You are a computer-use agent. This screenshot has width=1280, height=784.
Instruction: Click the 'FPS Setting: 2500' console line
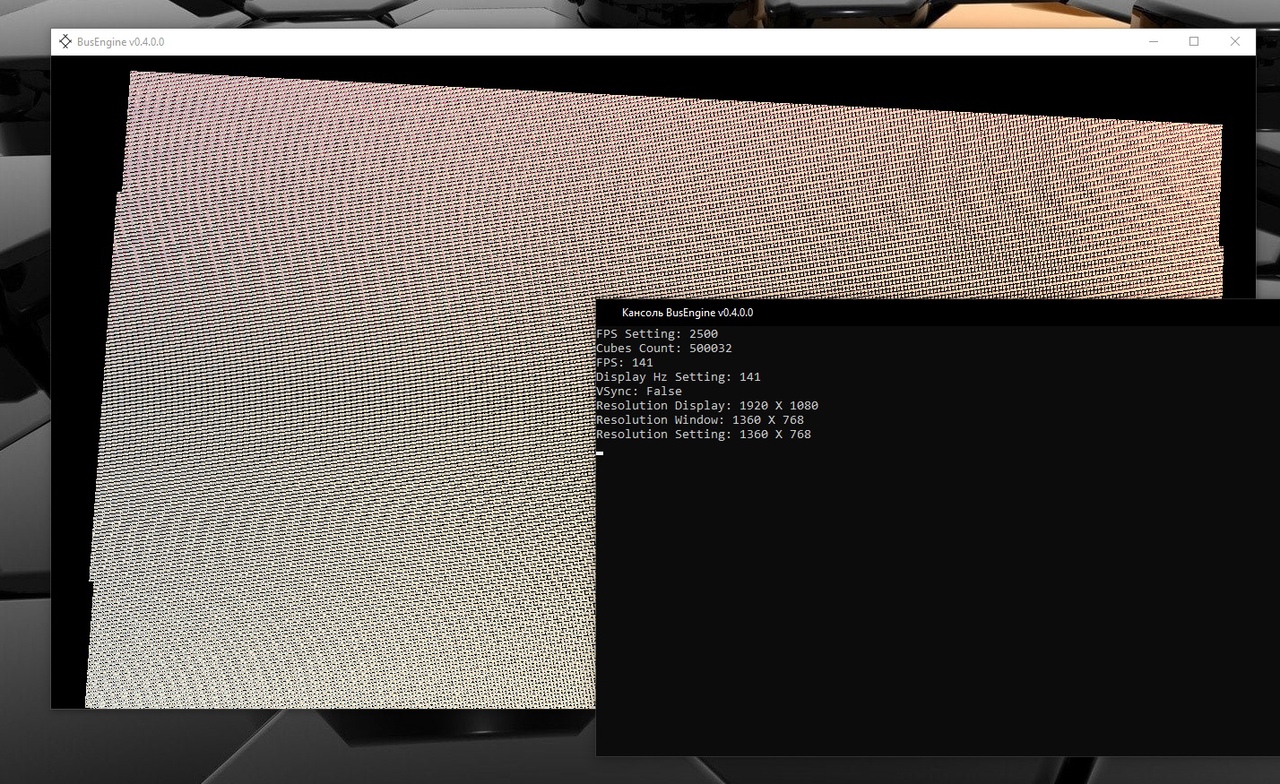[657, 334]
